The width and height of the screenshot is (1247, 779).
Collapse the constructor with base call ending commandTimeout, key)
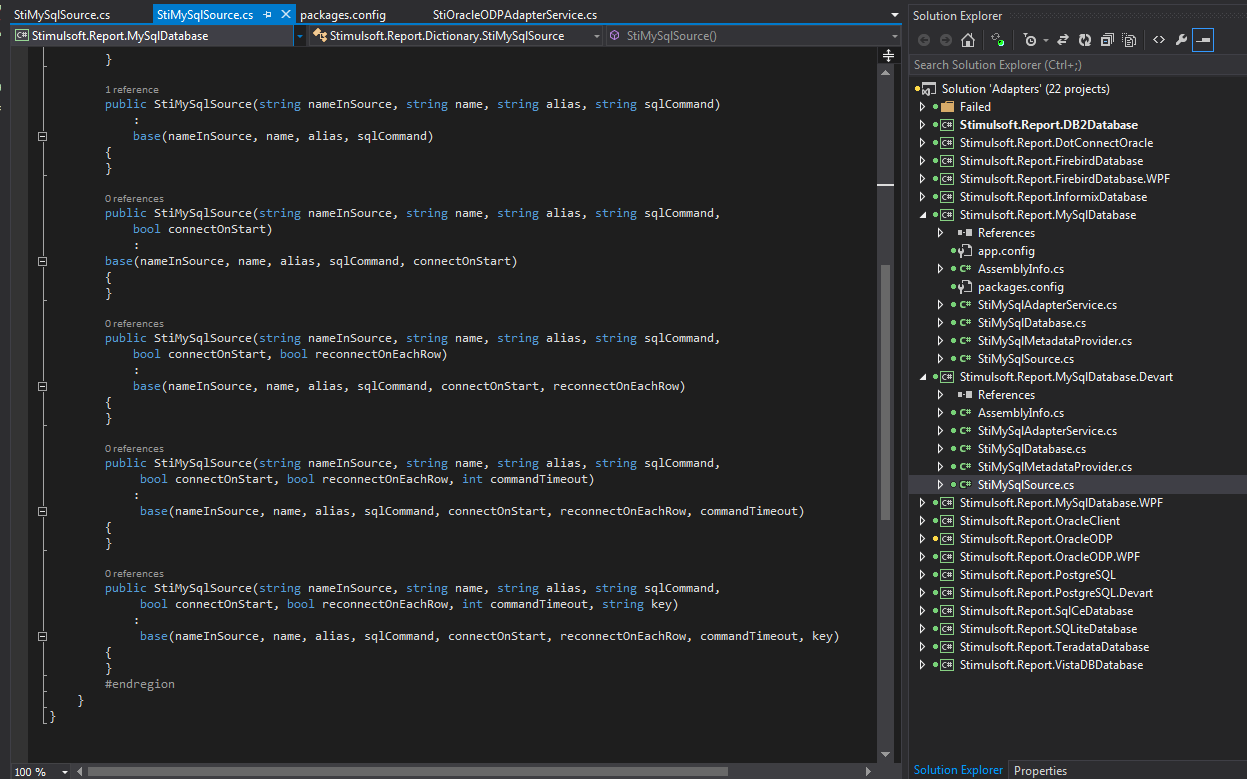pyautogui.click(x=42, y=636)
